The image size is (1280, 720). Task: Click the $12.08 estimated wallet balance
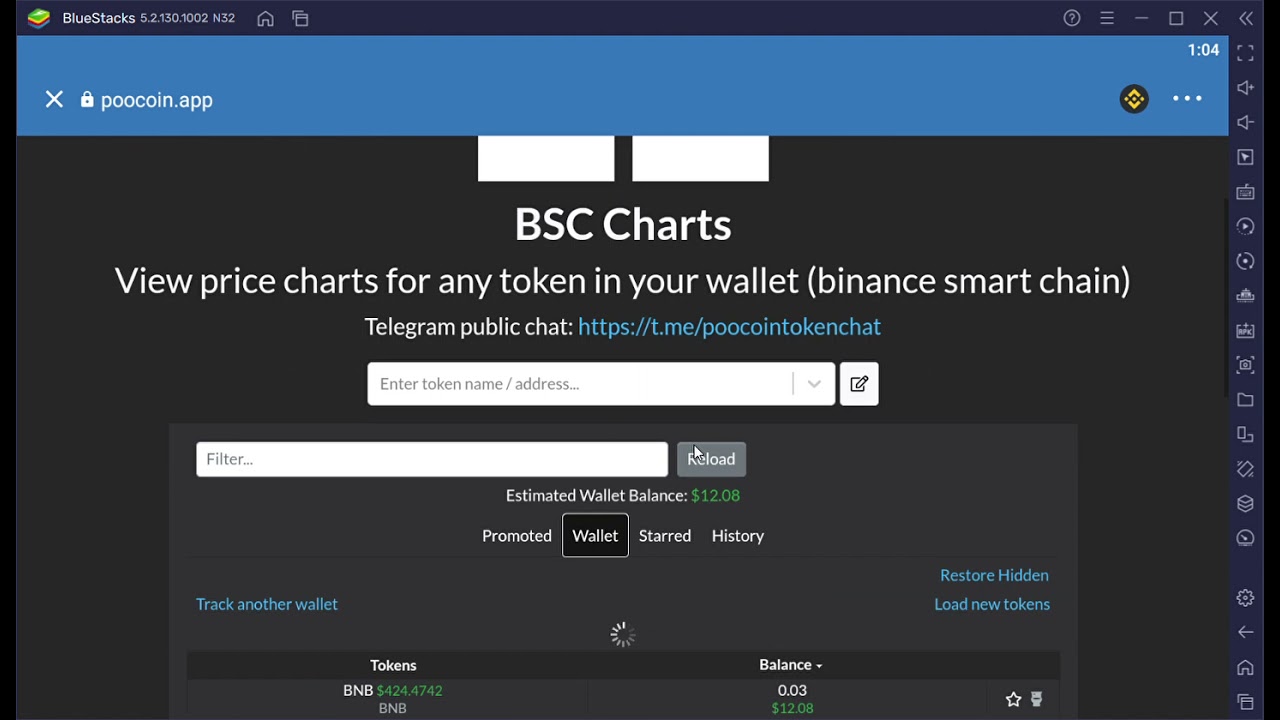click(715, 496)
